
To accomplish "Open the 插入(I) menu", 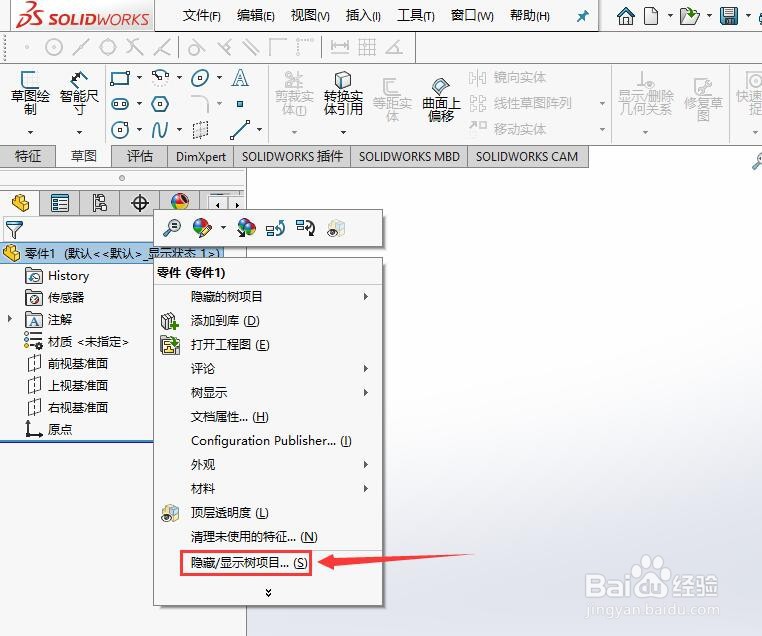I will [x=363, y=16].
